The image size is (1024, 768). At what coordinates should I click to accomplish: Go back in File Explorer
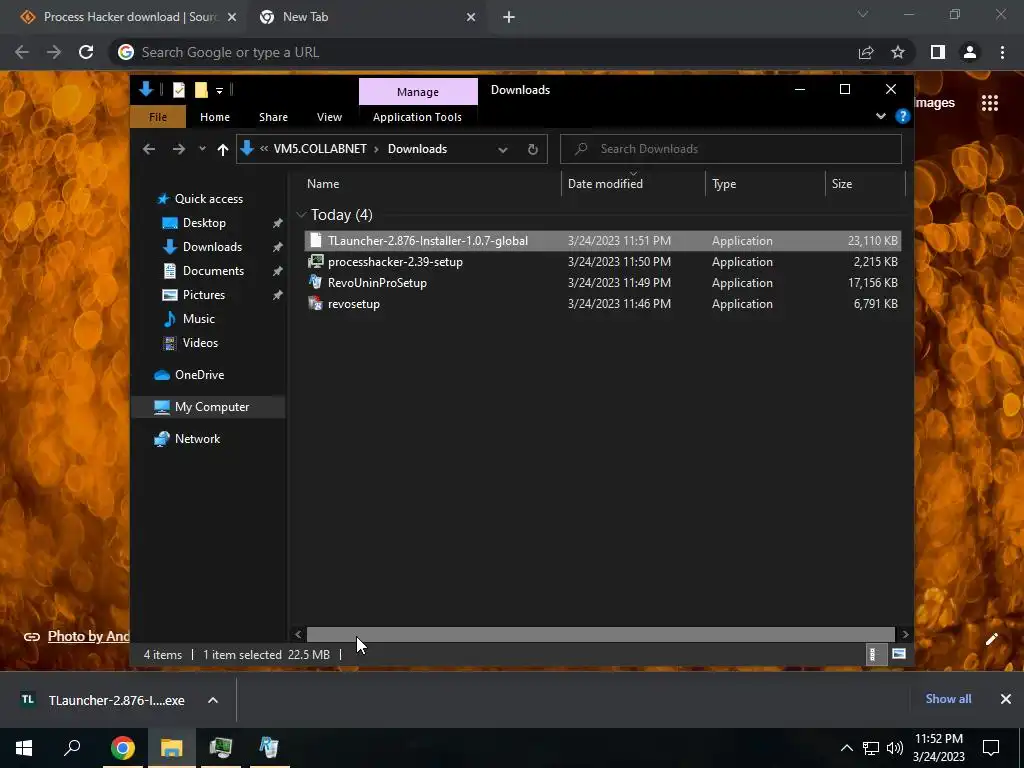coord(149,149)
